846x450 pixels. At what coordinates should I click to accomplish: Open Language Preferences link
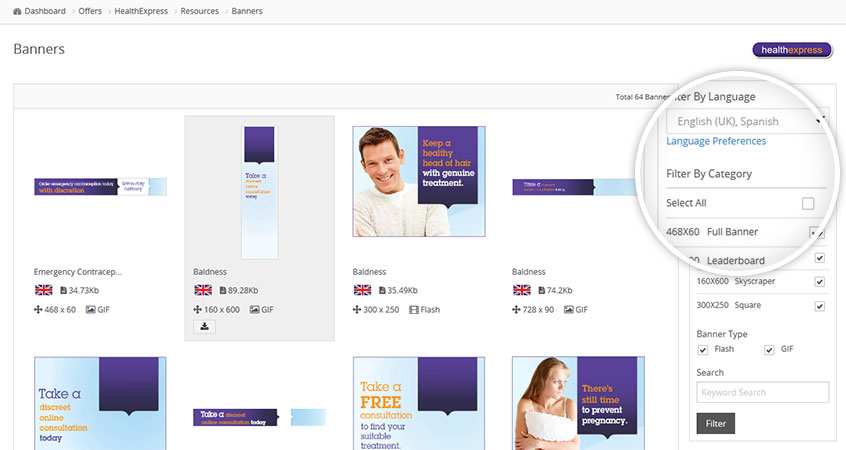(x=716, y=141)
